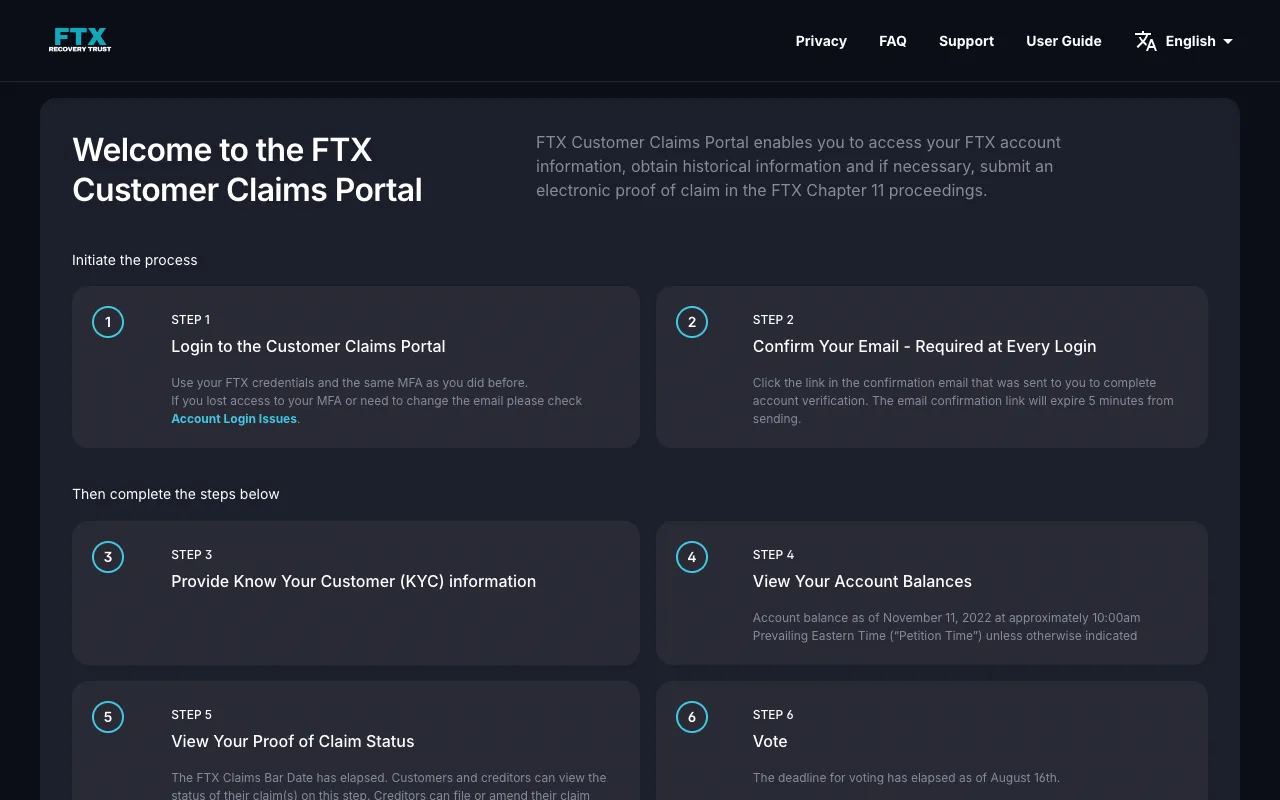The width and height of the screenshot is (1280, 800).
Task: Select the FAQ menu item
Action: (x=892, y=41)
